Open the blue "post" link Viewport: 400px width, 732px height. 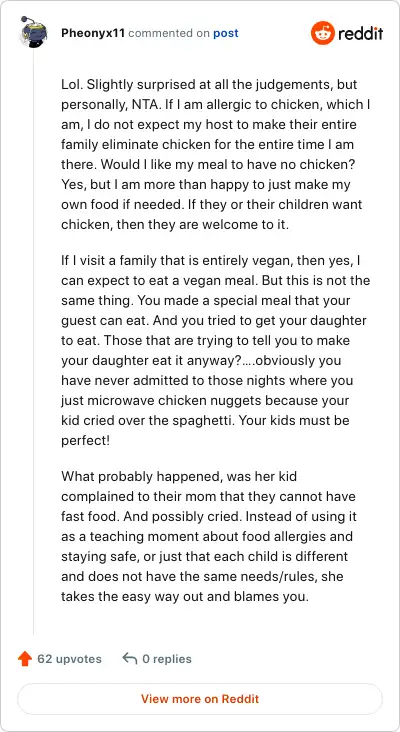tap(226, 33)
